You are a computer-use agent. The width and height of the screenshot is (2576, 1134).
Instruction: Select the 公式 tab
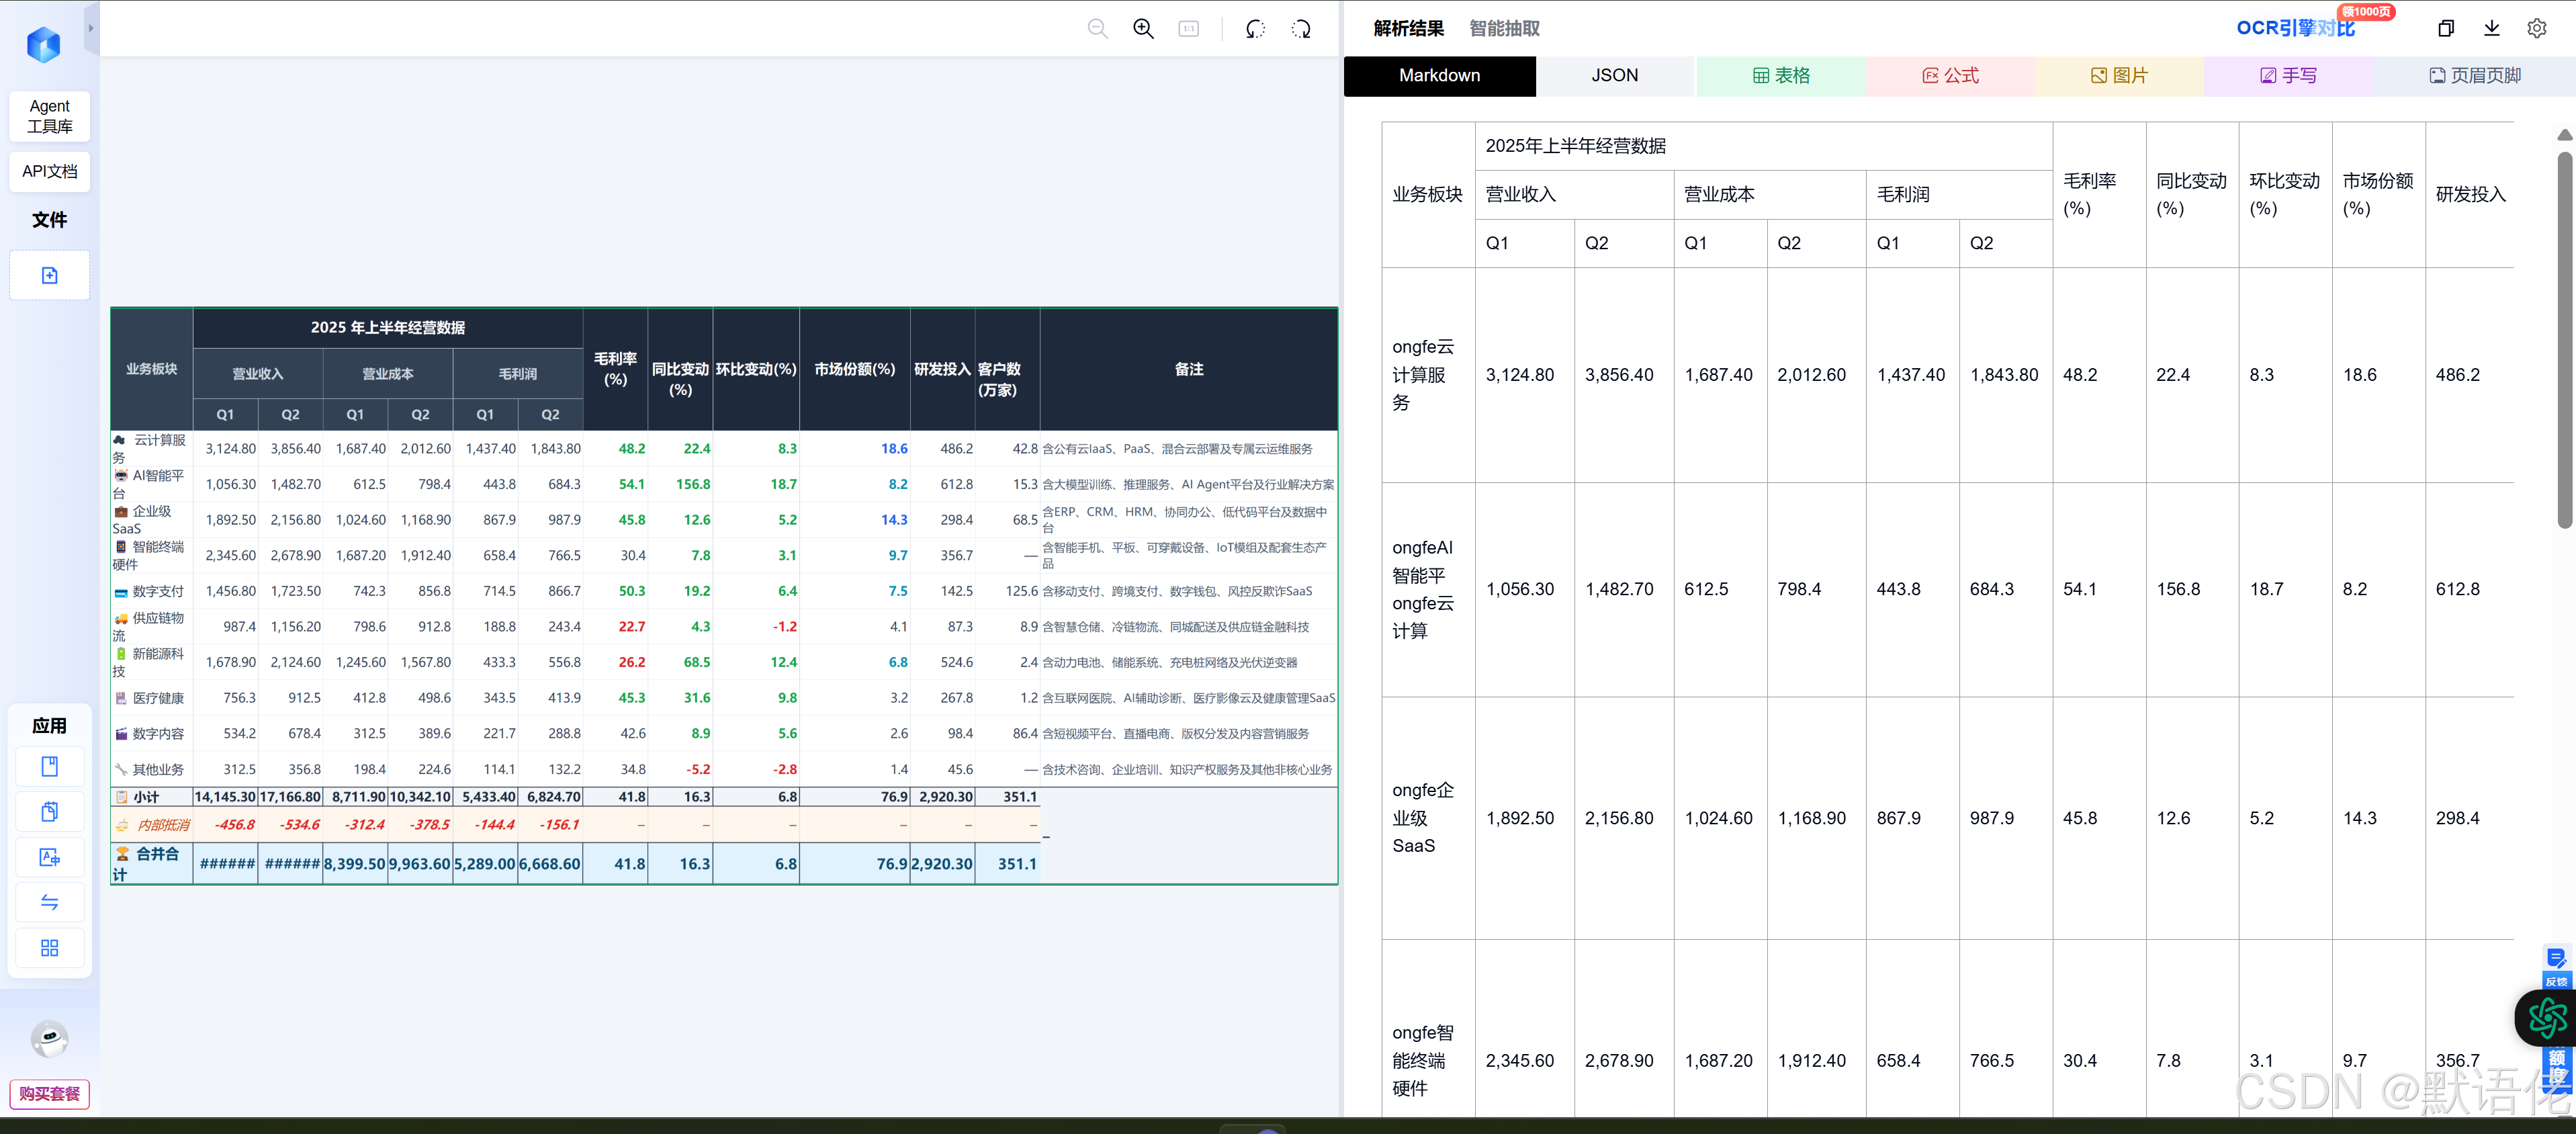1950,76
